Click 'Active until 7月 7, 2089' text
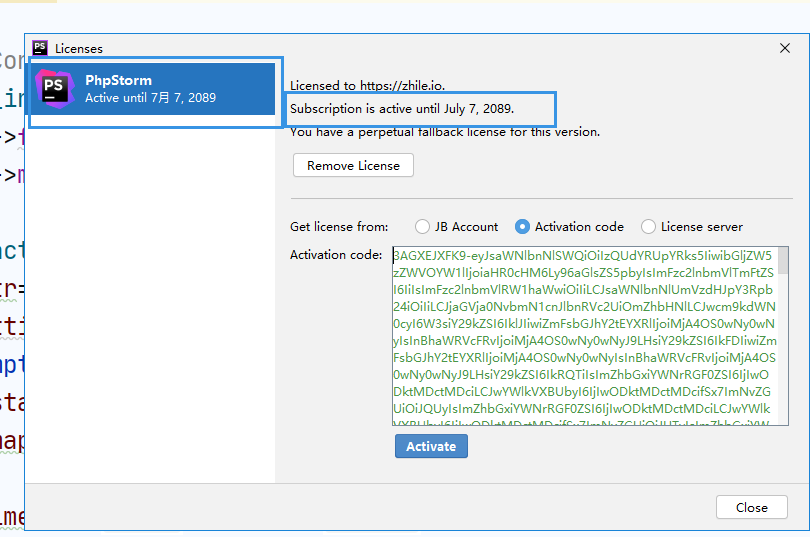This screenshot has width=810, height=537. click(x=150, y=98)
